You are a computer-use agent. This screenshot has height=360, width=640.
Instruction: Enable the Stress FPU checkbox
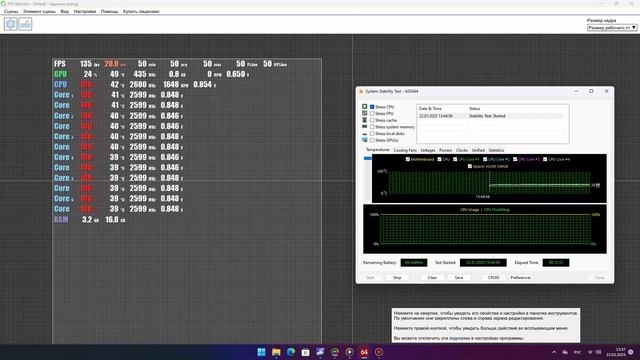click(372, 113)
